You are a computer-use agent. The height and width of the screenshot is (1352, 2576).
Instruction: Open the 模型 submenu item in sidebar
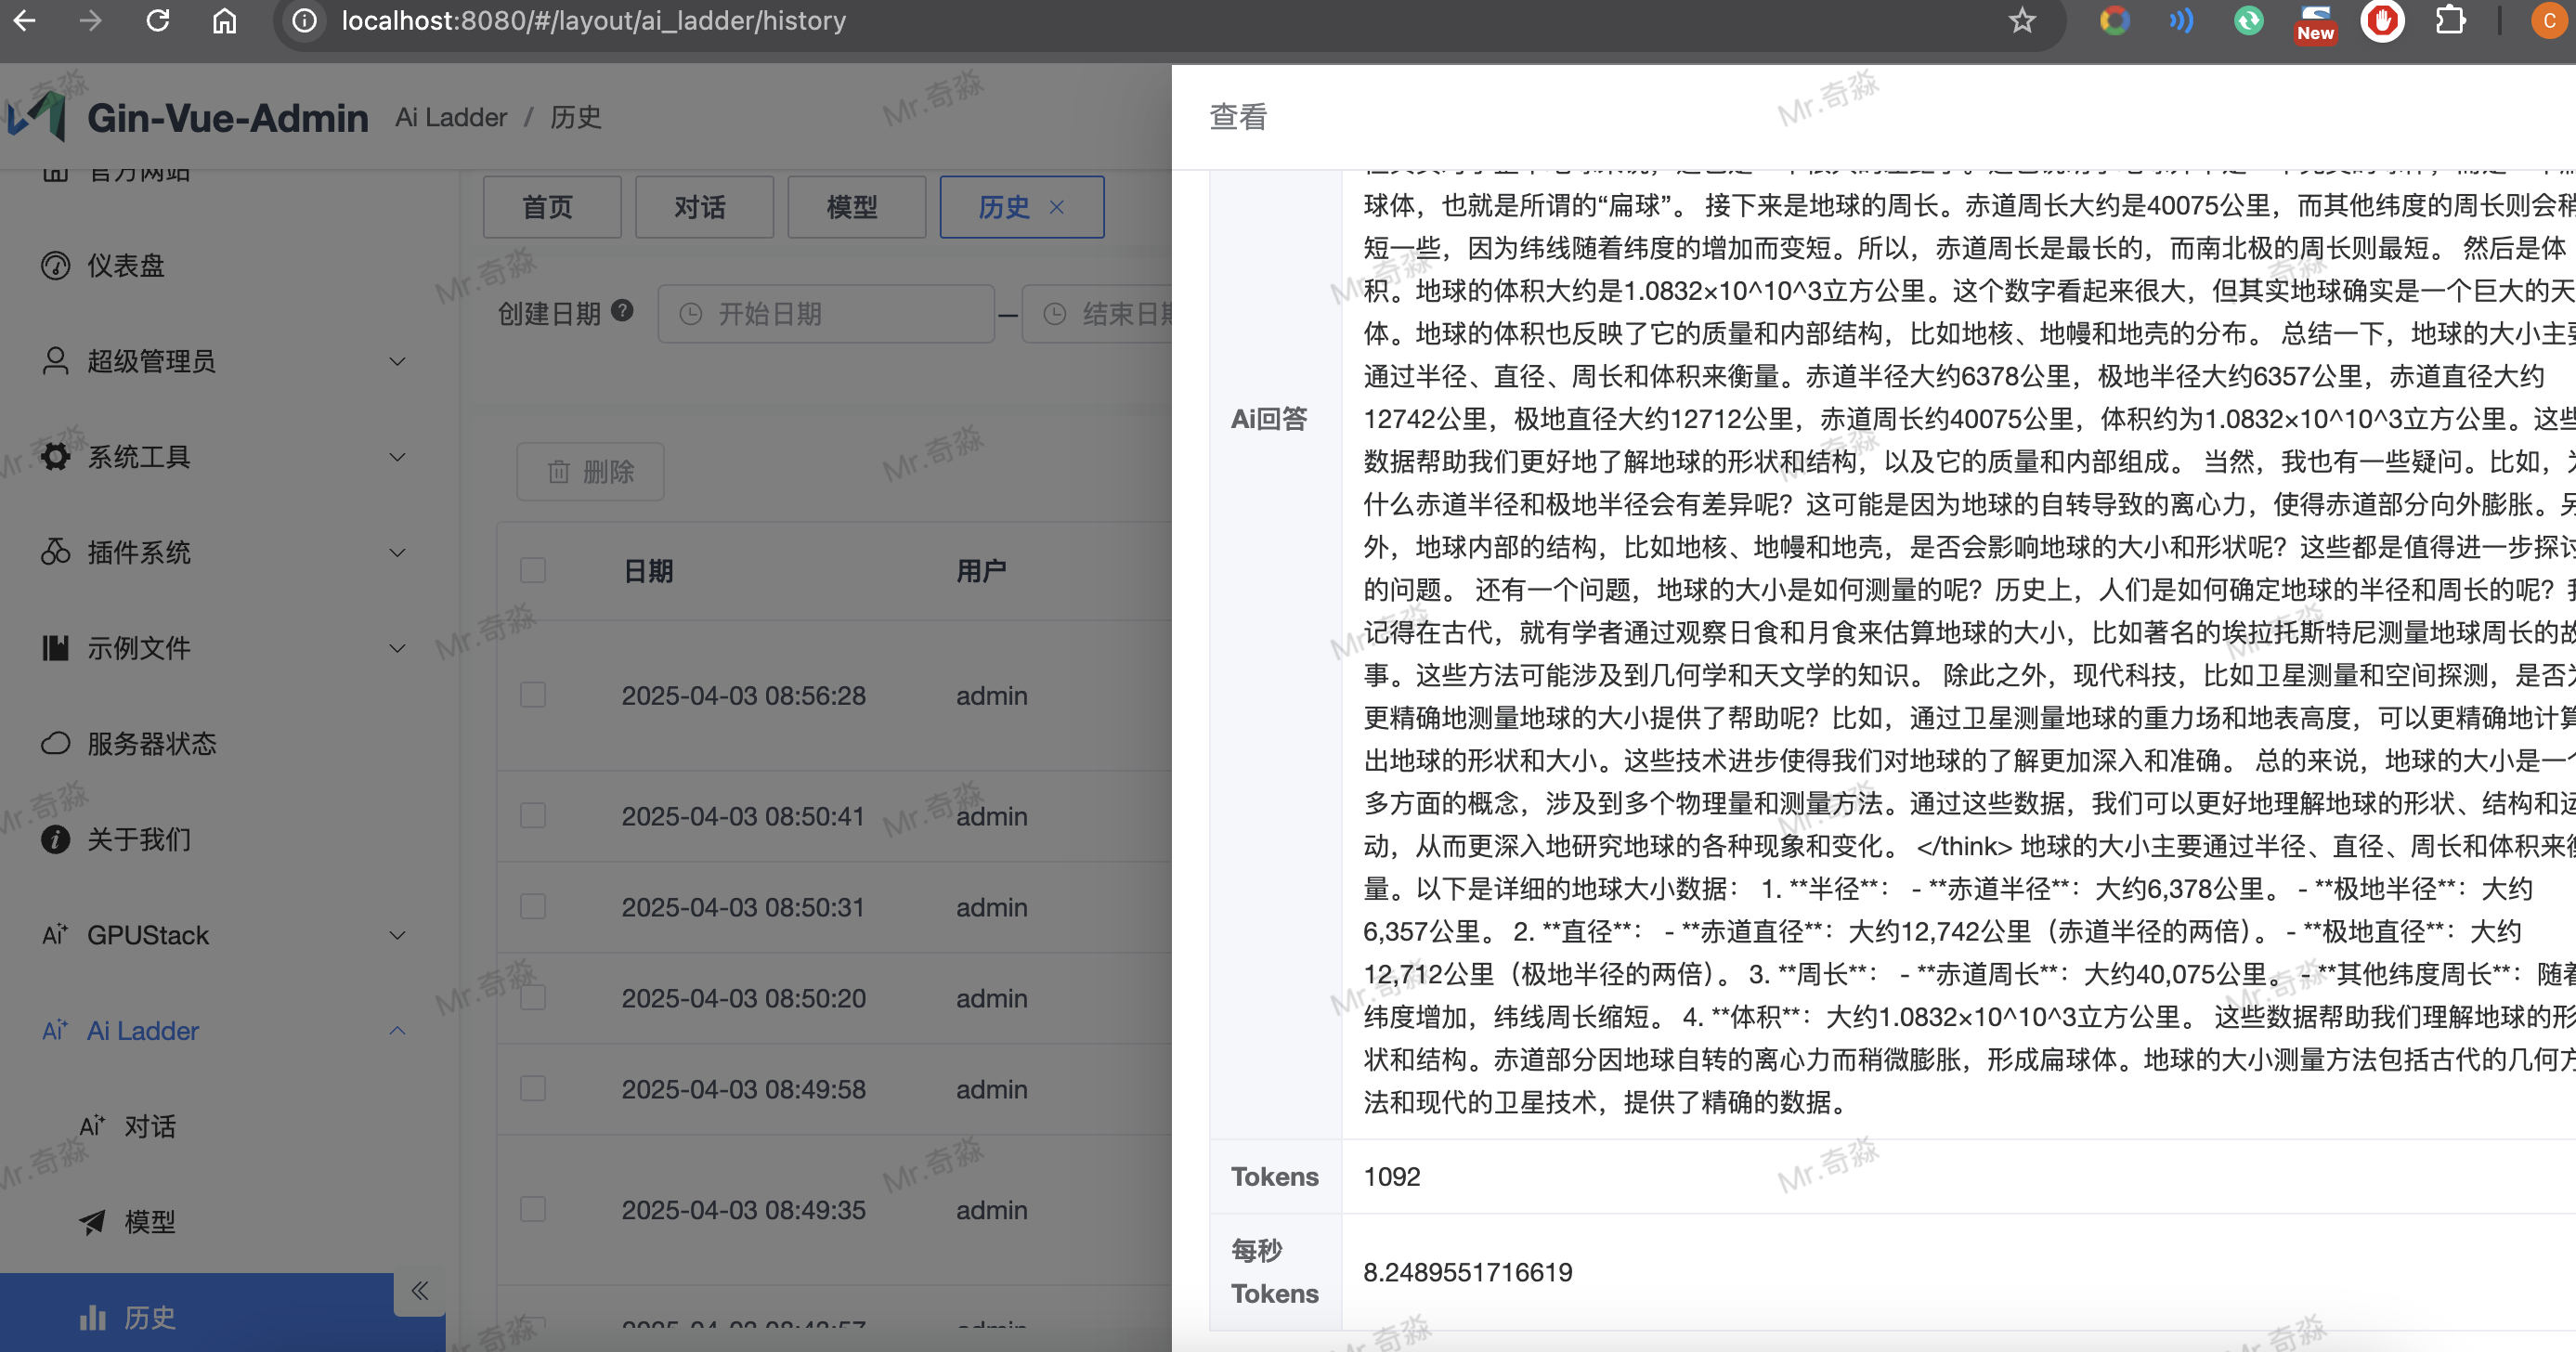150,1221
